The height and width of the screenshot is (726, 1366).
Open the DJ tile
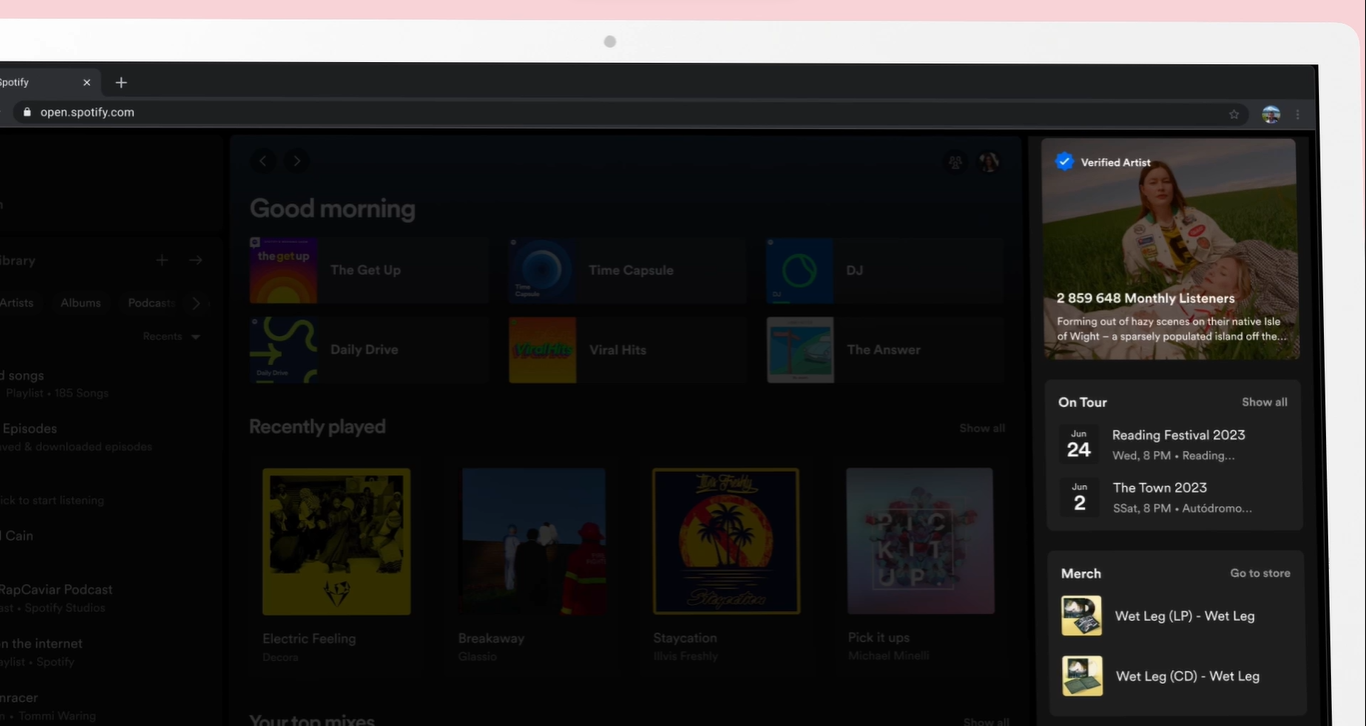tap(885, 270)
